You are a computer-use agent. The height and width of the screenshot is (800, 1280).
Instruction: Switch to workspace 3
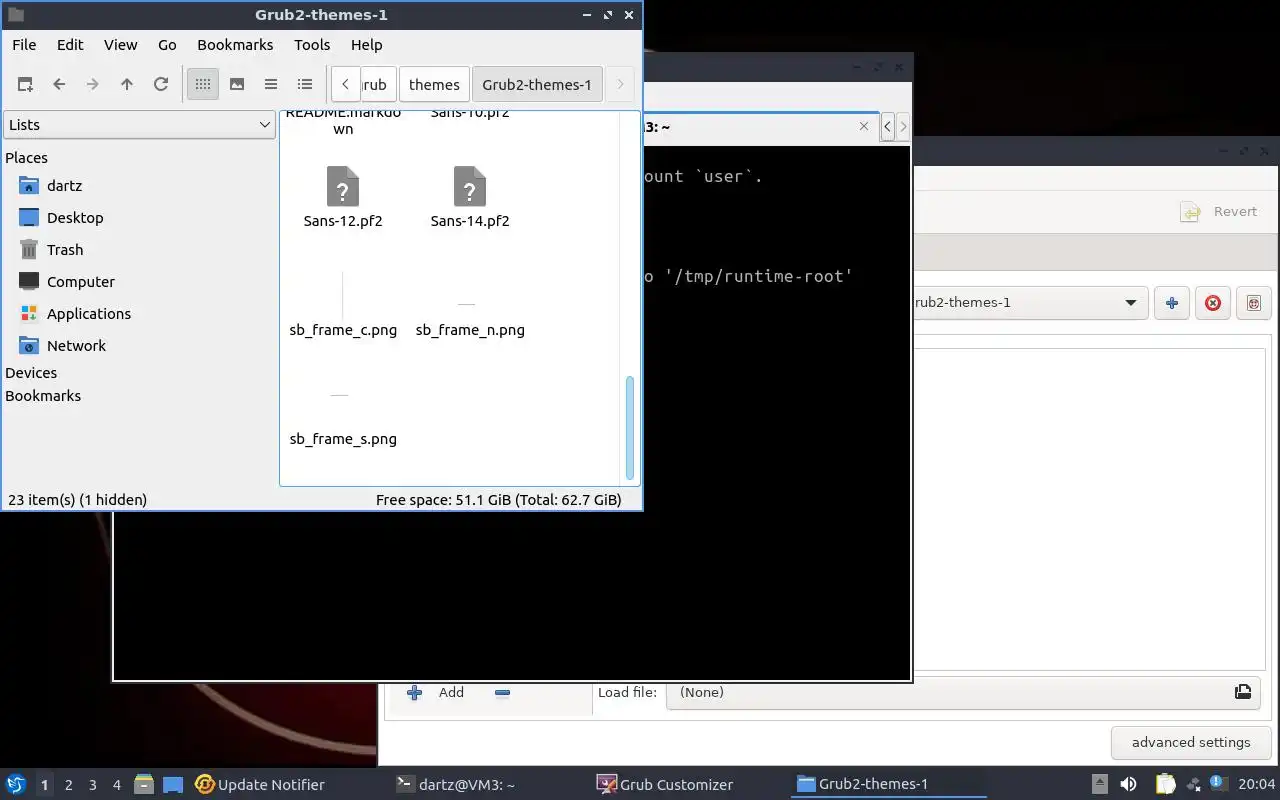pyautogui.click(x=93, y=785)
